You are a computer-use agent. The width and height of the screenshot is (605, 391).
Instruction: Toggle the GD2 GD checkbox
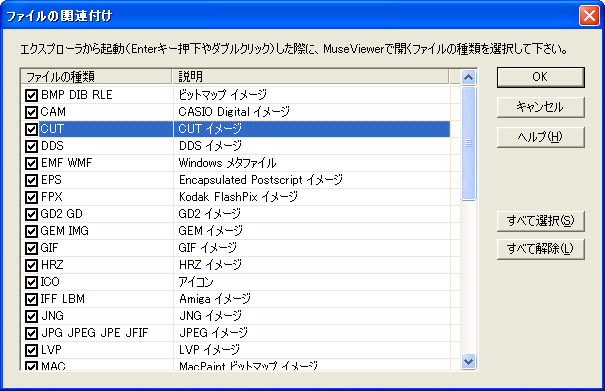pyautogui.click(x=31, y=214)
